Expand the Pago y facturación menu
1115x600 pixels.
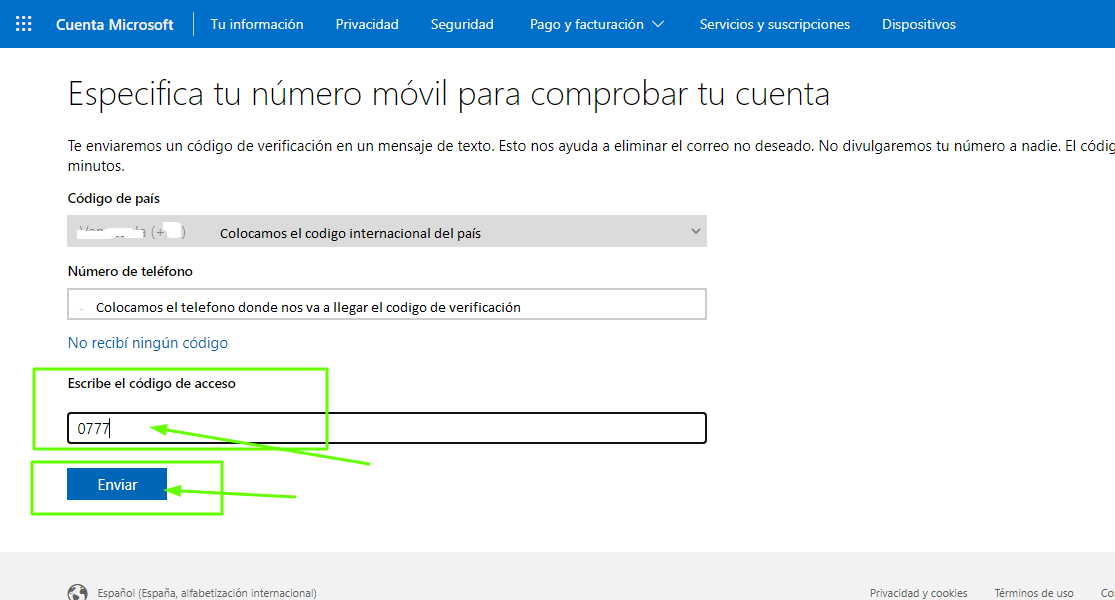point(587,24)
